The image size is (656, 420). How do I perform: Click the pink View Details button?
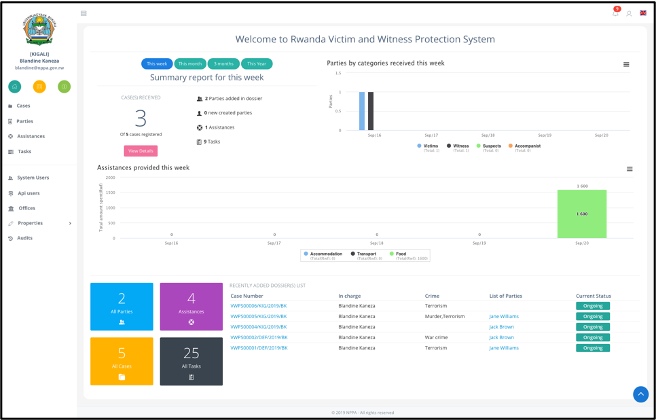click(x=141, y=150)
